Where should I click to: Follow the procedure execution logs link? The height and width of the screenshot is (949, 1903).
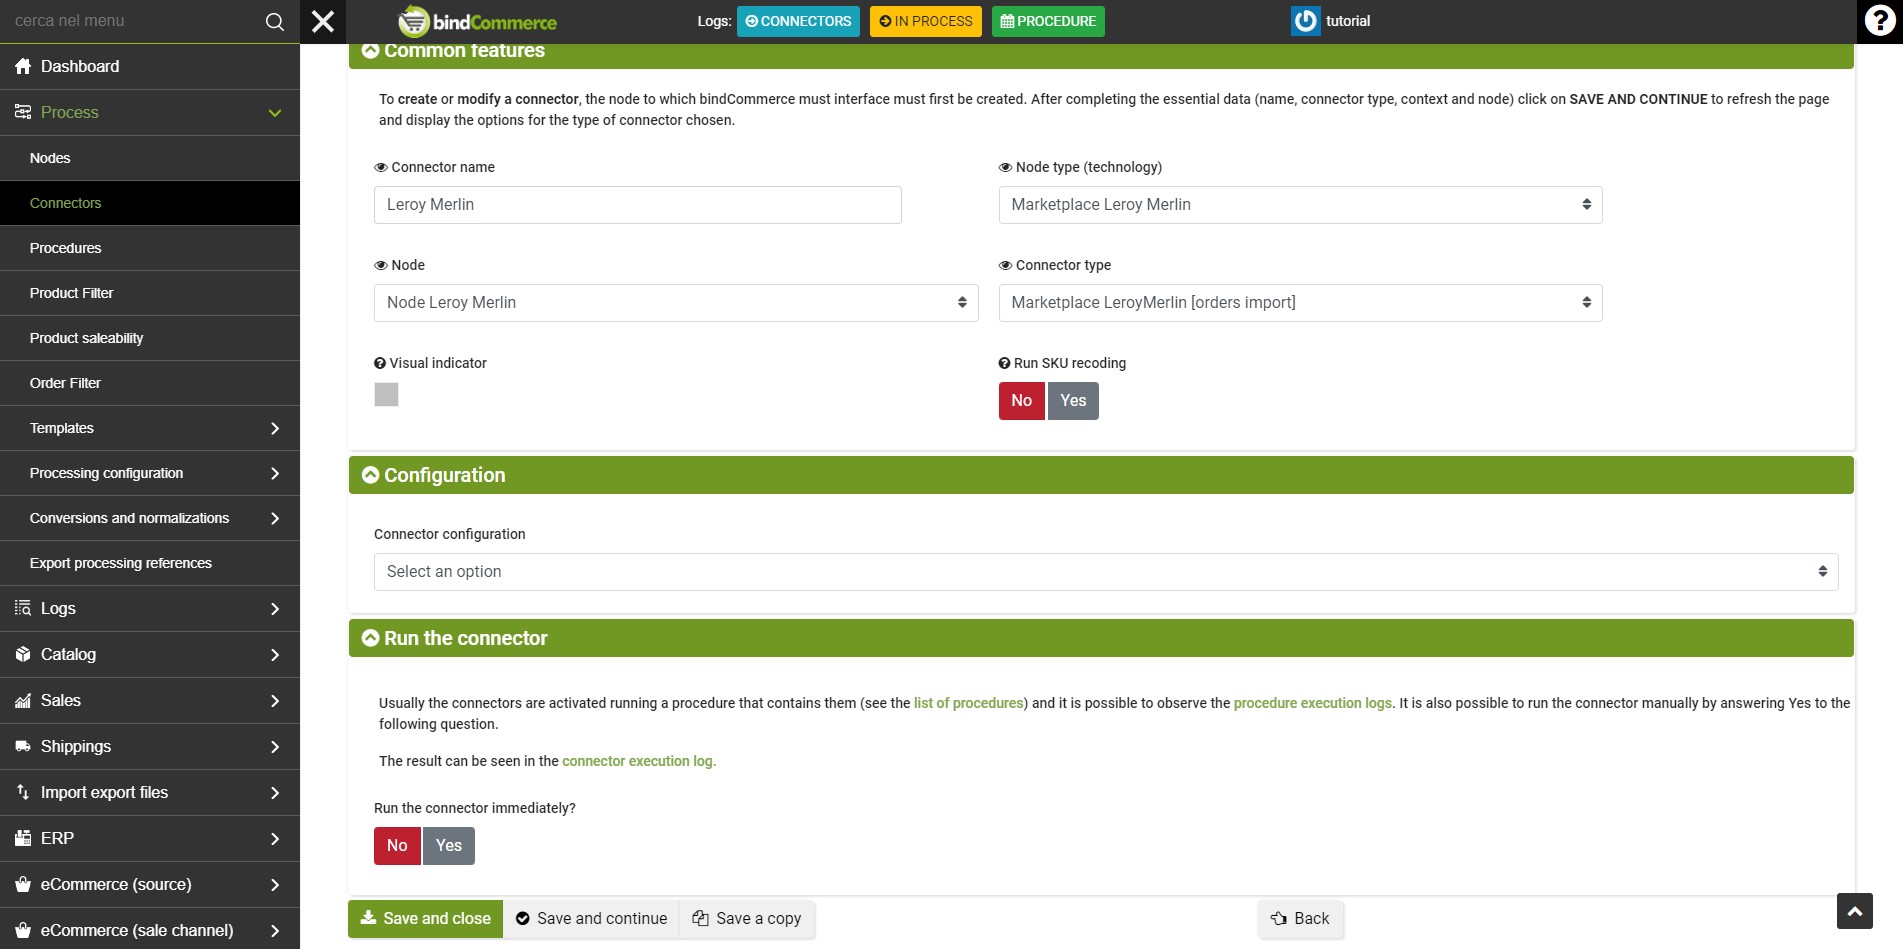pos(1312,703)
